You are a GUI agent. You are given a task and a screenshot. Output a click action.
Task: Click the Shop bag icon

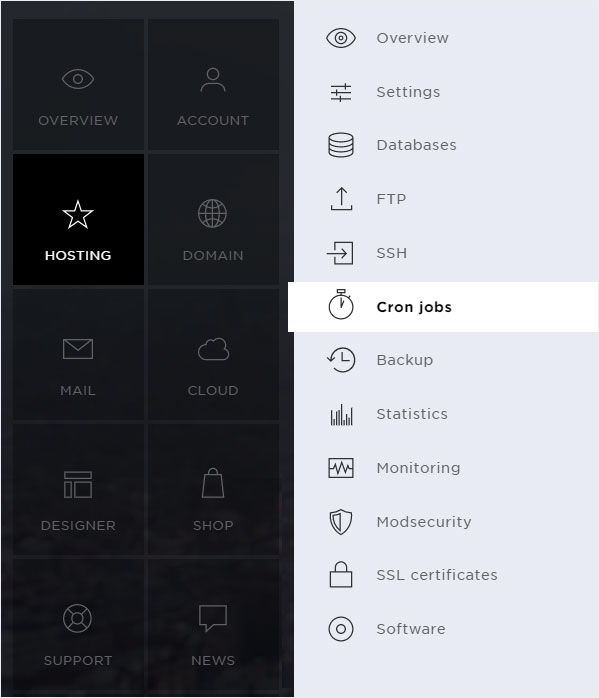(x=213, y=483)
